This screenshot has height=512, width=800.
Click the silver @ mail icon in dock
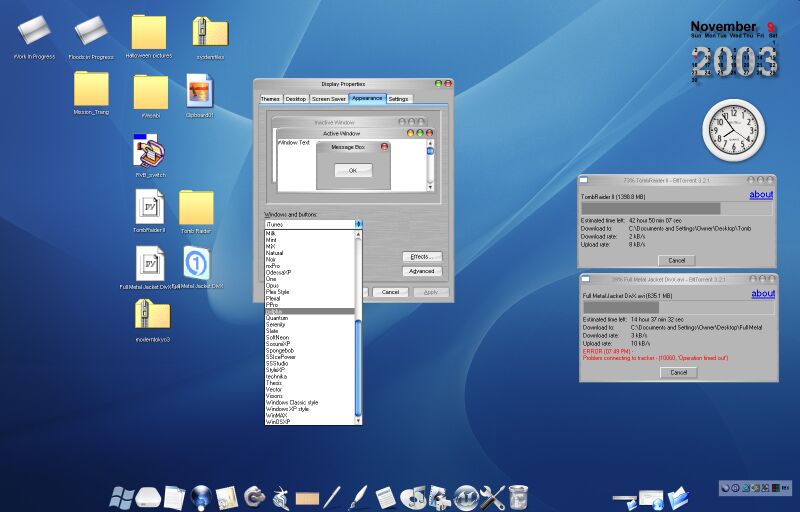254,496
